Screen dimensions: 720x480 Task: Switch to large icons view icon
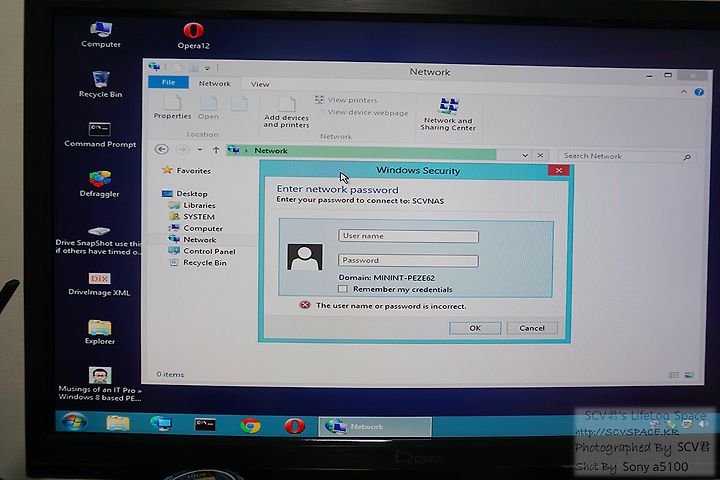coord(689,375)
